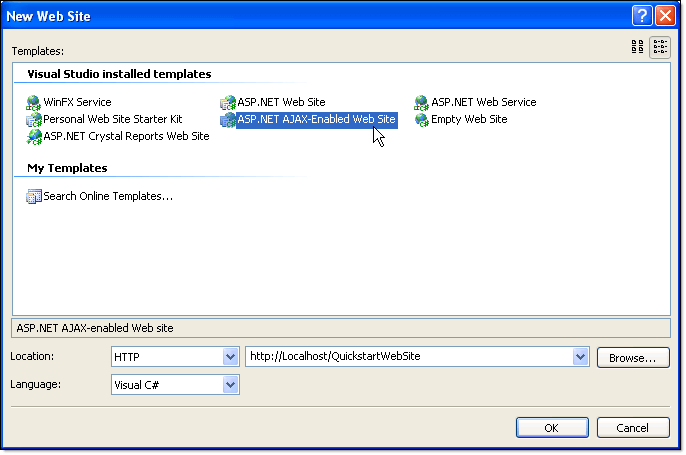Click the WinFX Service label

77,102
